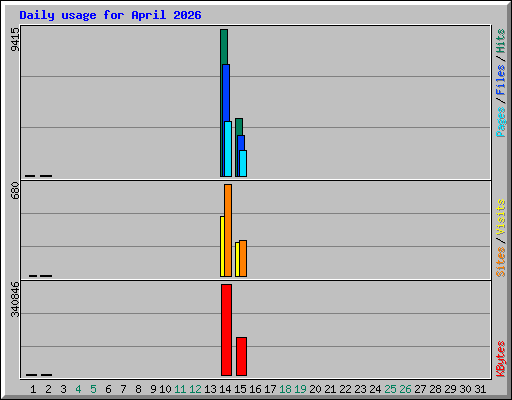
Task: Click the Hits legend label
Action: tap(500, 41)
